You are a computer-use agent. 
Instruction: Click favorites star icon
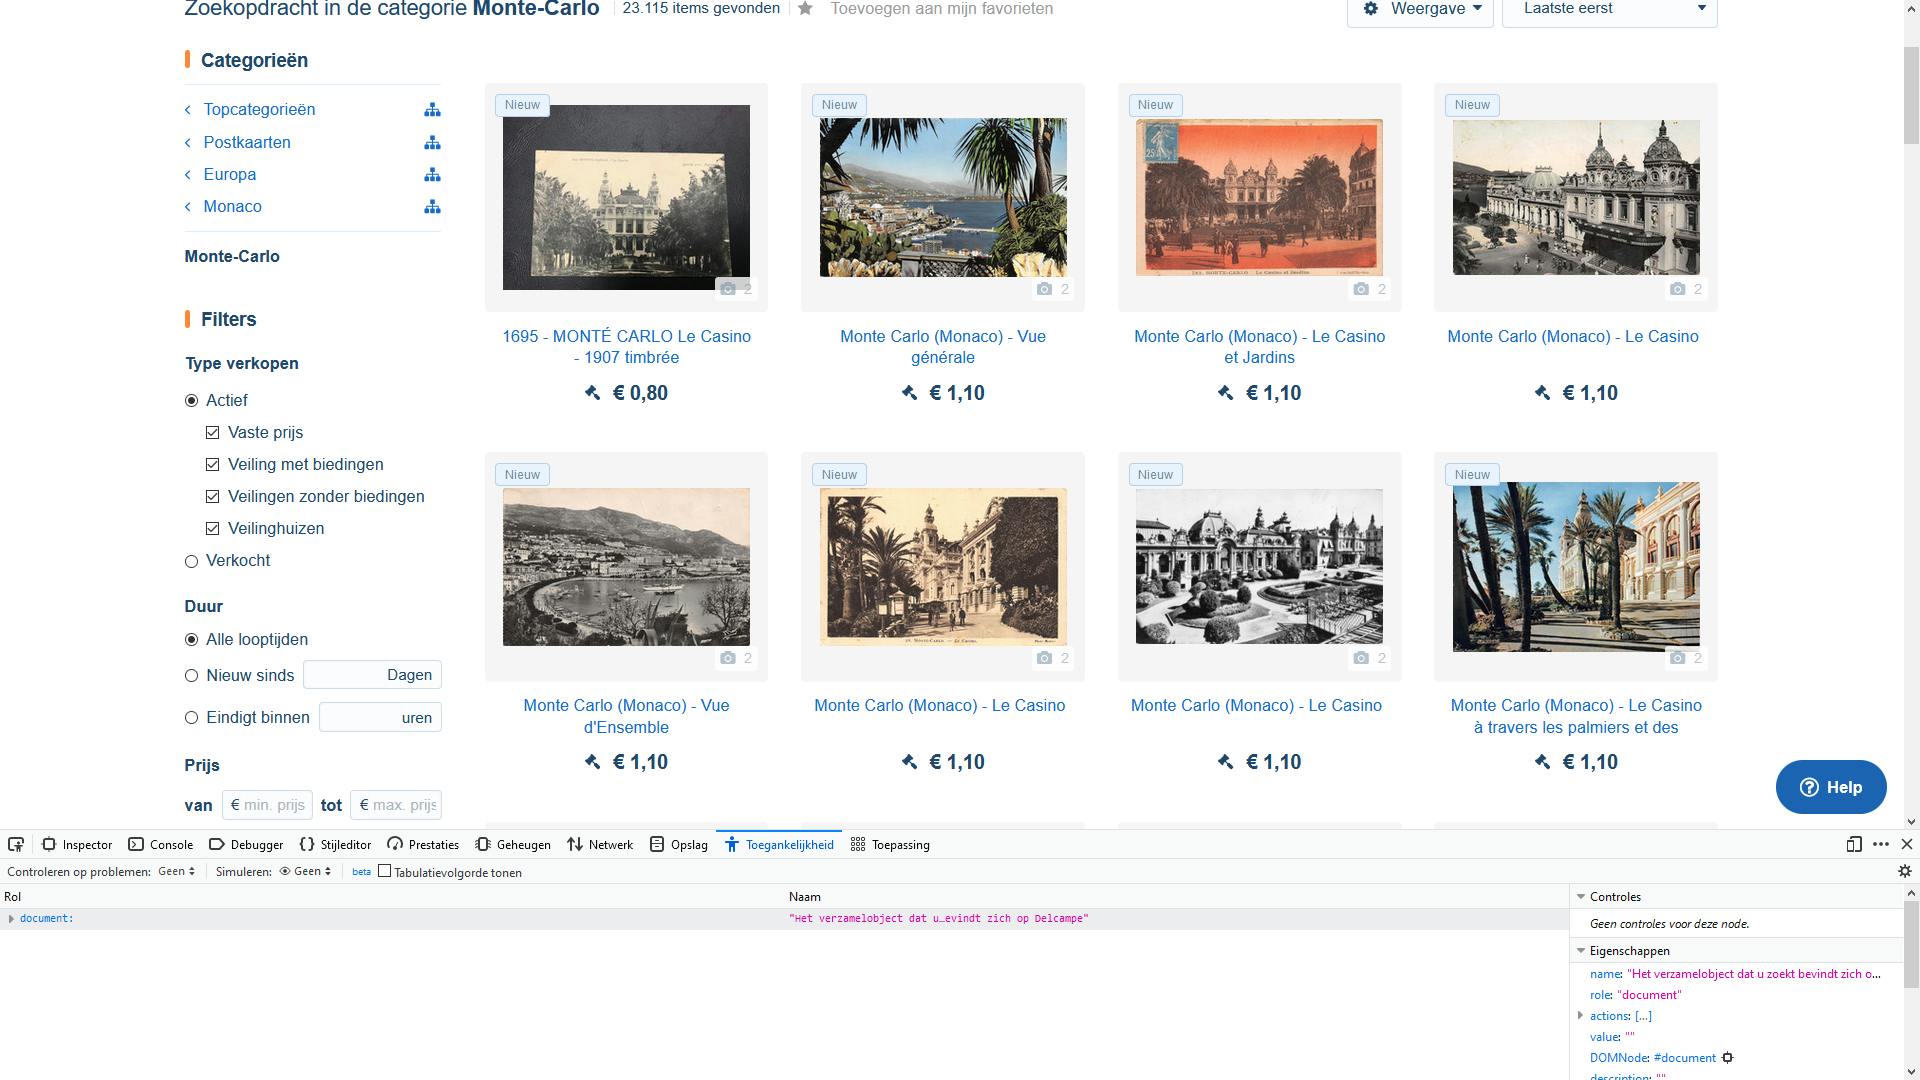tap(805, 9)
